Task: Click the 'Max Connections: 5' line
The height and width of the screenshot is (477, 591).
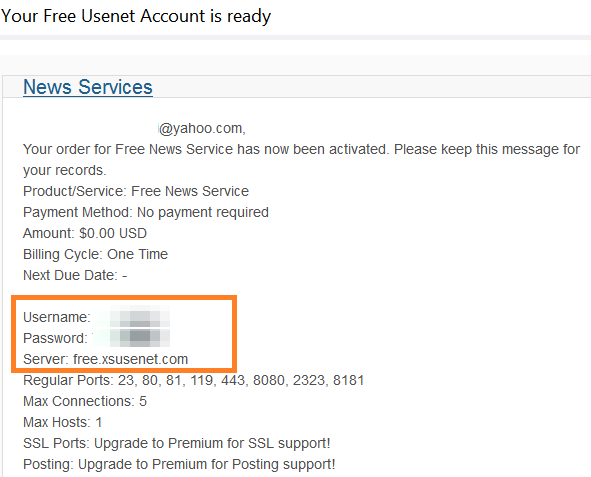Action: (x=85, y=401)
